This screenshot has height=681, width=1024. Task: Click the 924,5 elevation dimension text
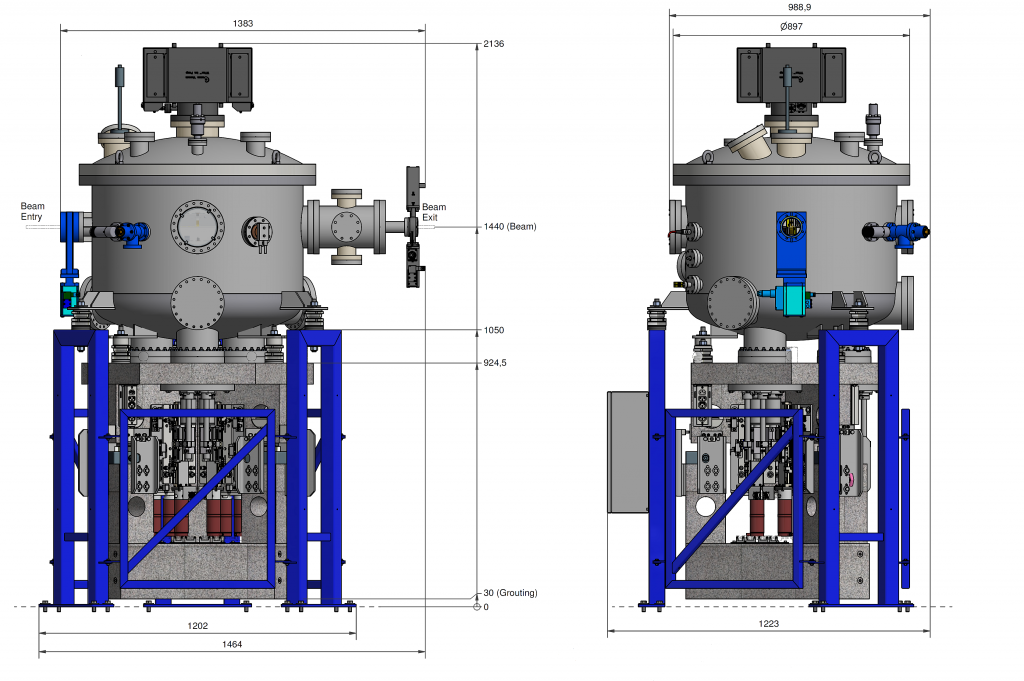click(x=494, y=363)
